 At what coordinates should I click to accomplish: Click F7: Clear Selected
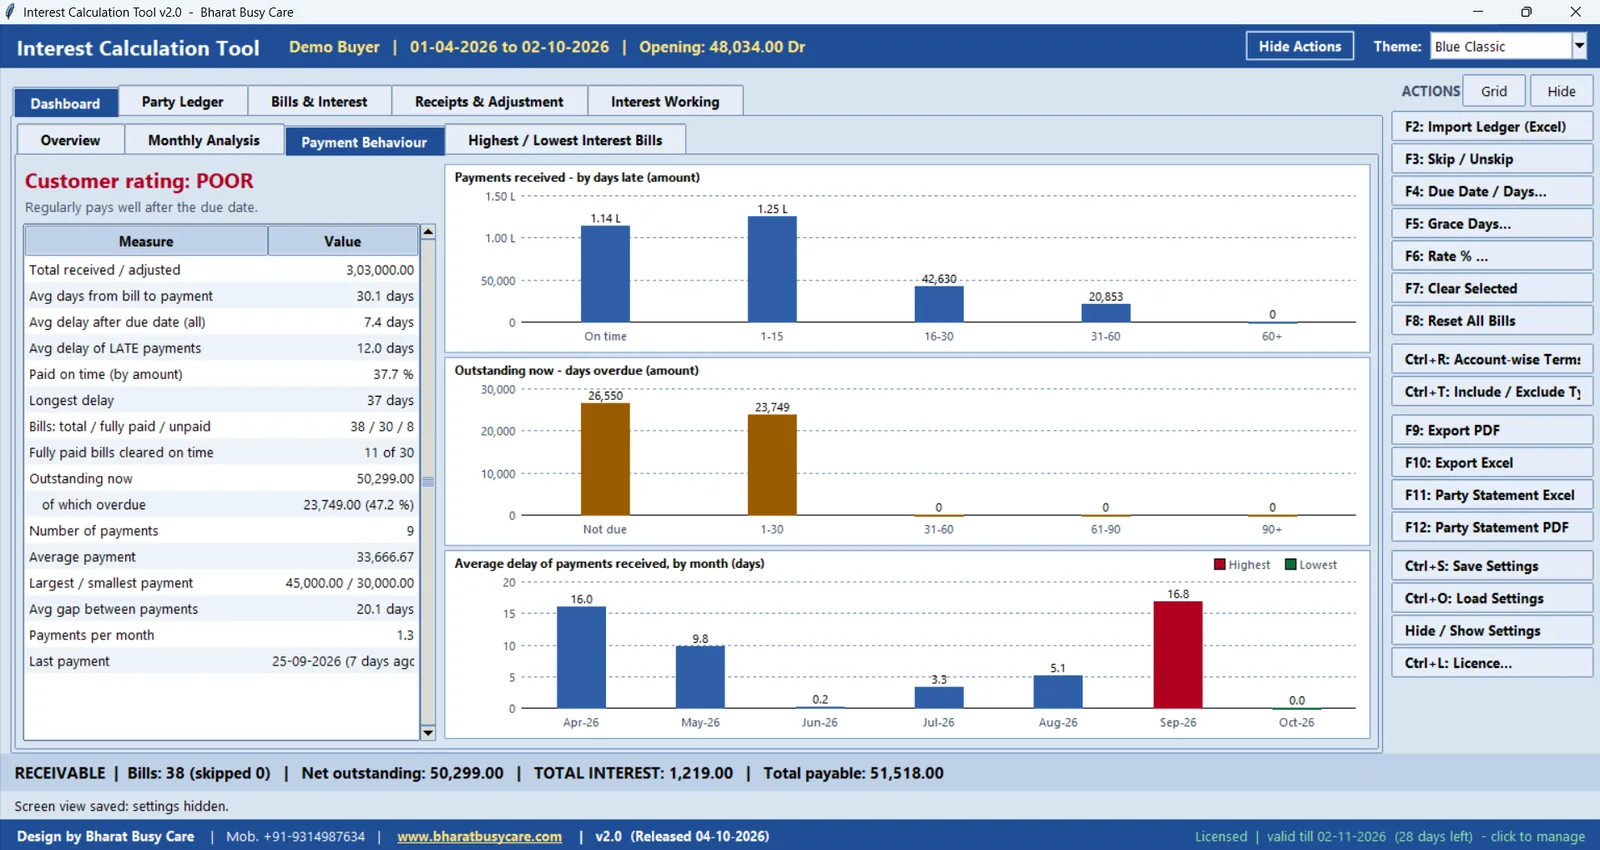[1492, 288]
